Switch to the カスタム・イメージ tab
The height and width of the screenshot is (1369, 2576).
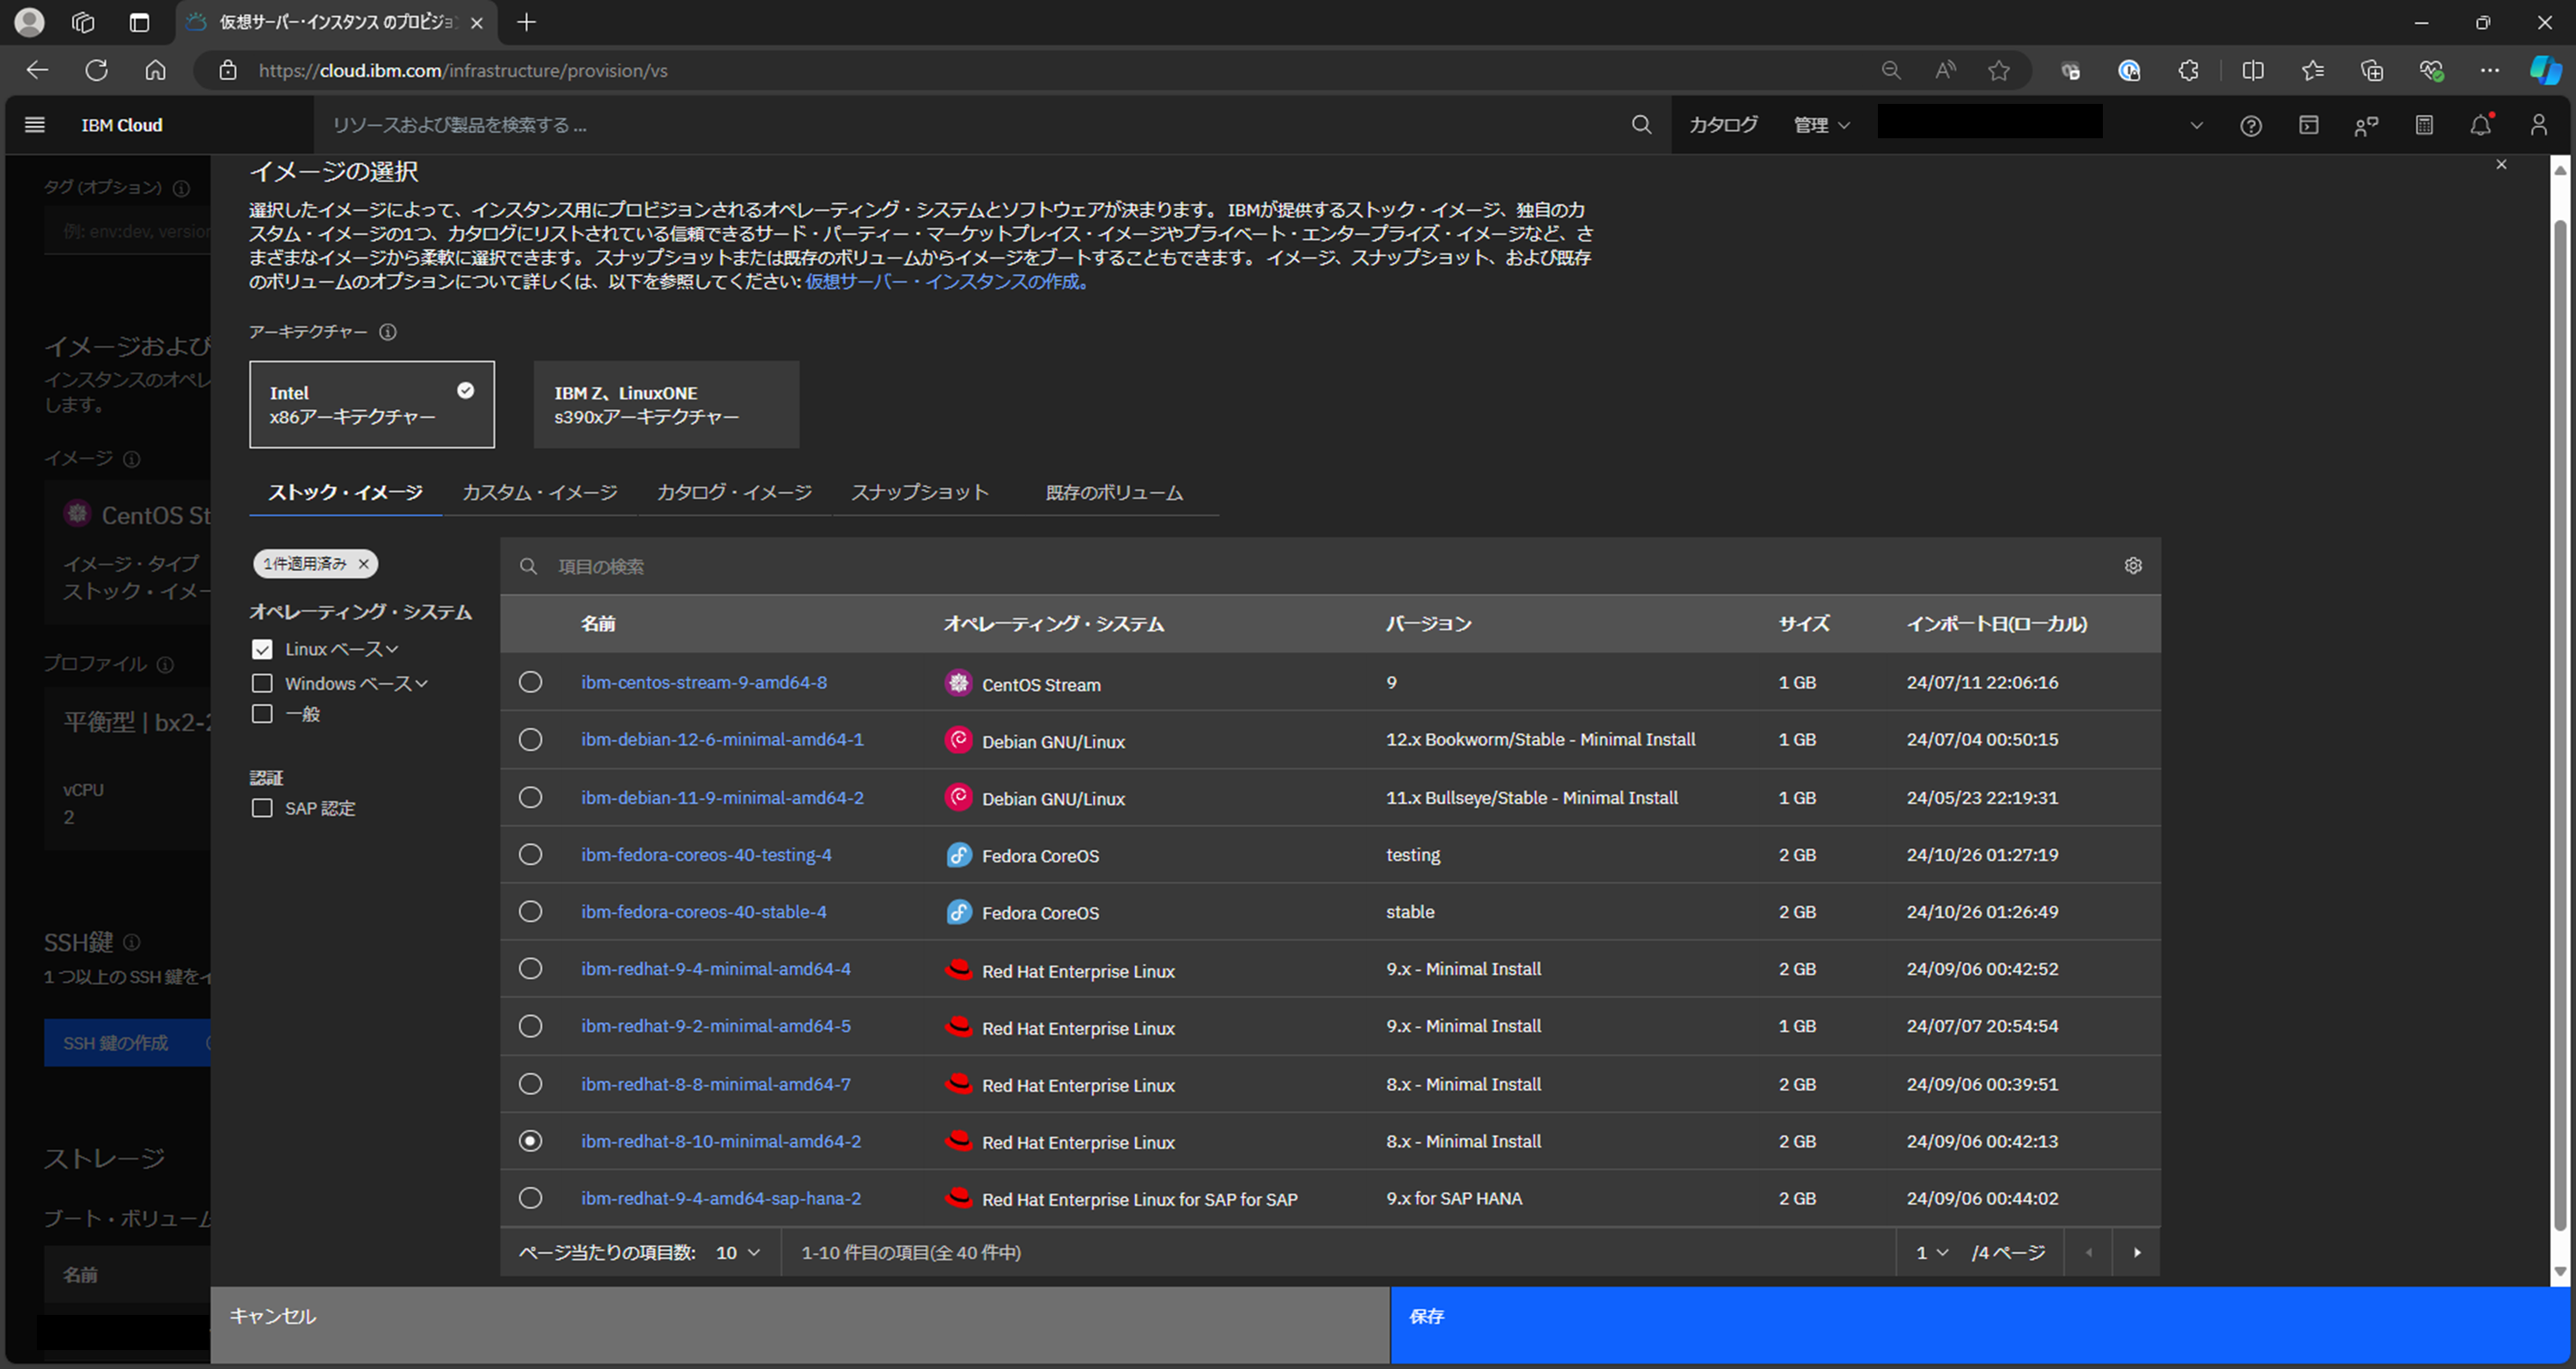[x=539, y=493]
